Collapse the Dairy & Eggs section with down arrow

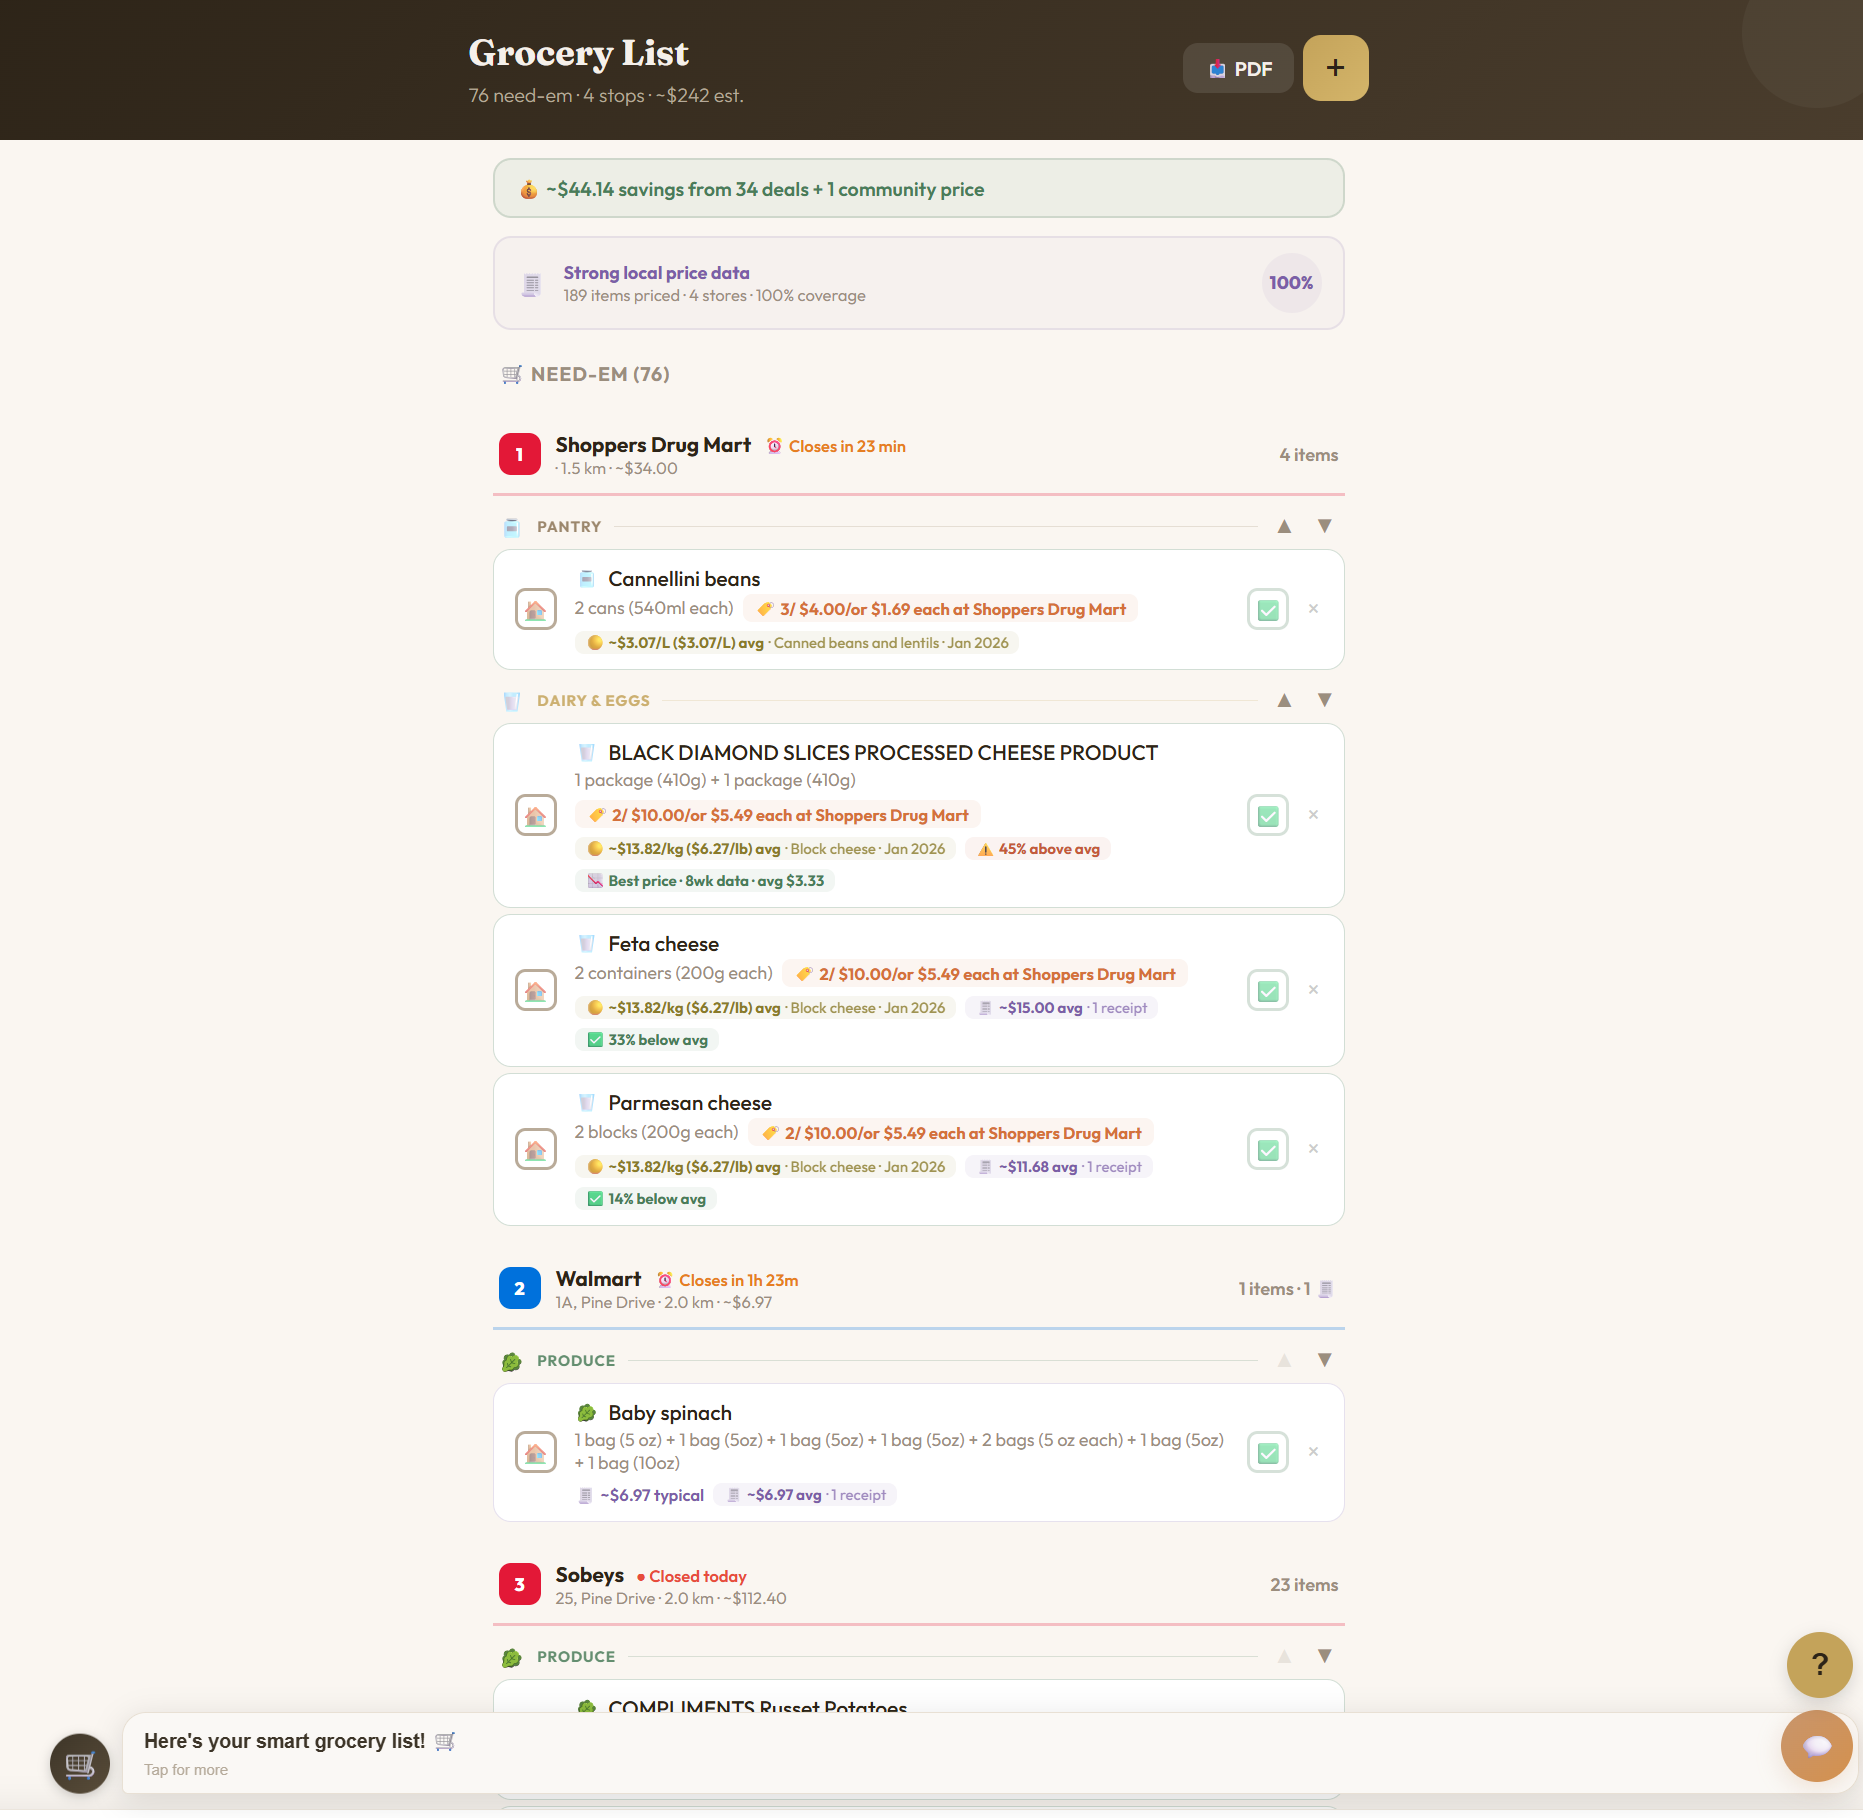coord(1324,700)
